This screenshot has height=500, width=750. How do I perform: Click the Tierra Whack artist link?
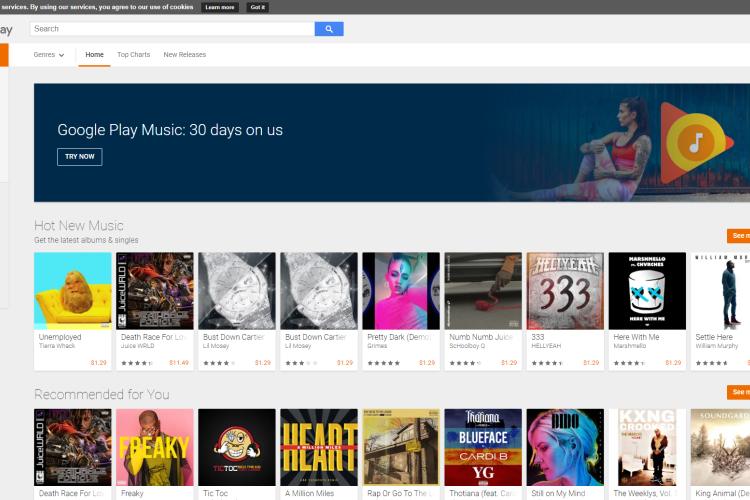[57, 345]
